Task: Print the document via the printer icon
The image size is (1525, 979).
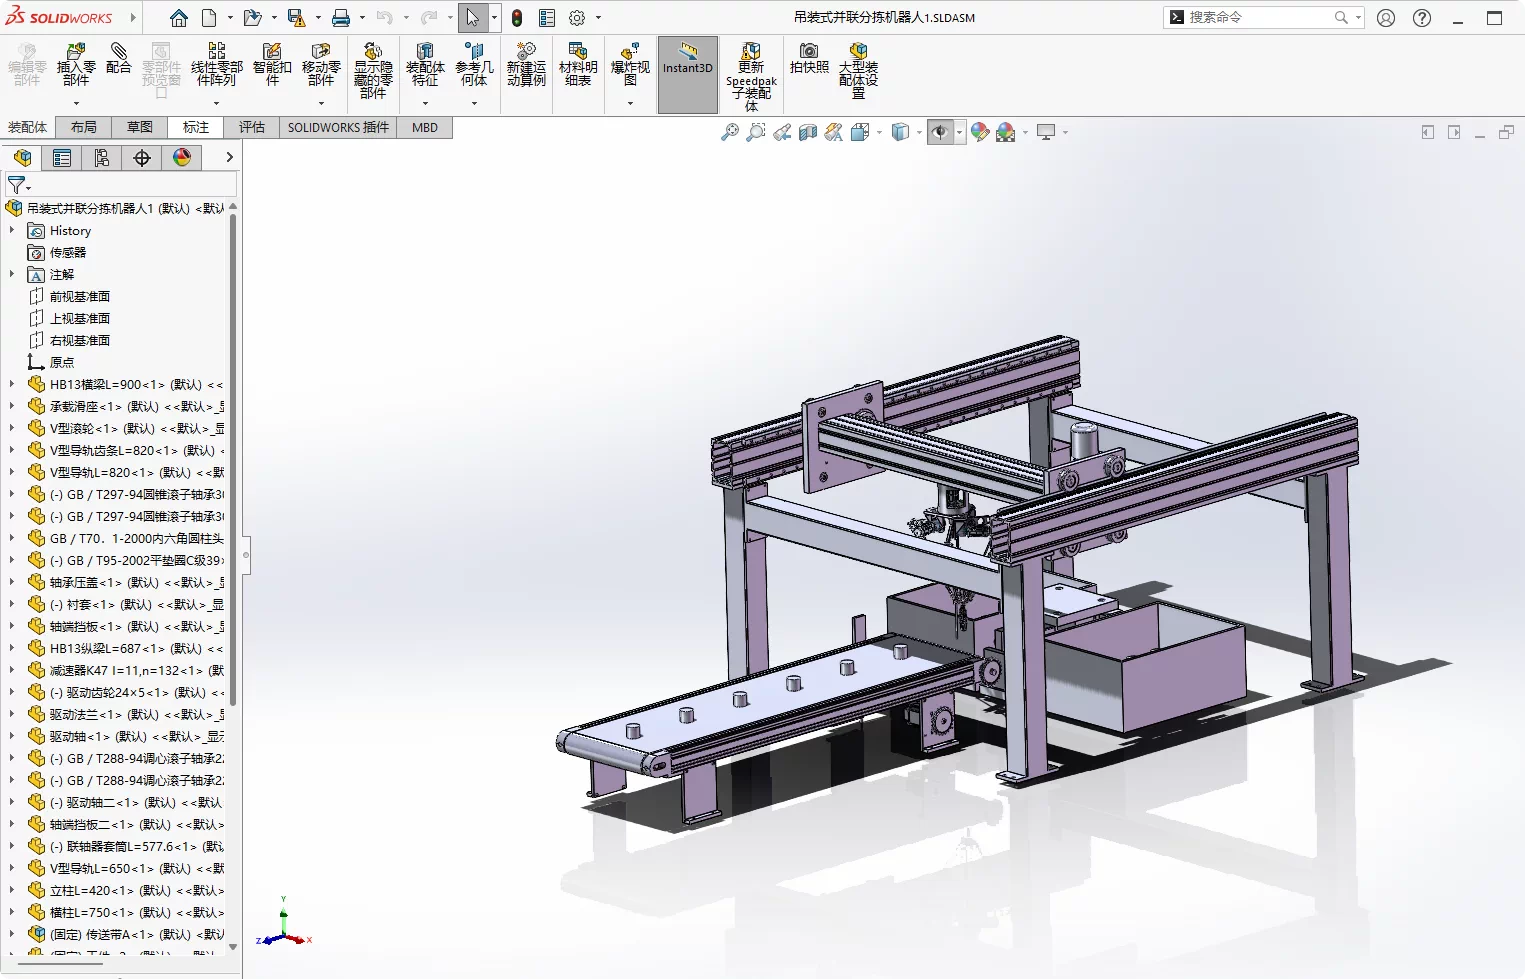Action: click(x=341, y=18)
